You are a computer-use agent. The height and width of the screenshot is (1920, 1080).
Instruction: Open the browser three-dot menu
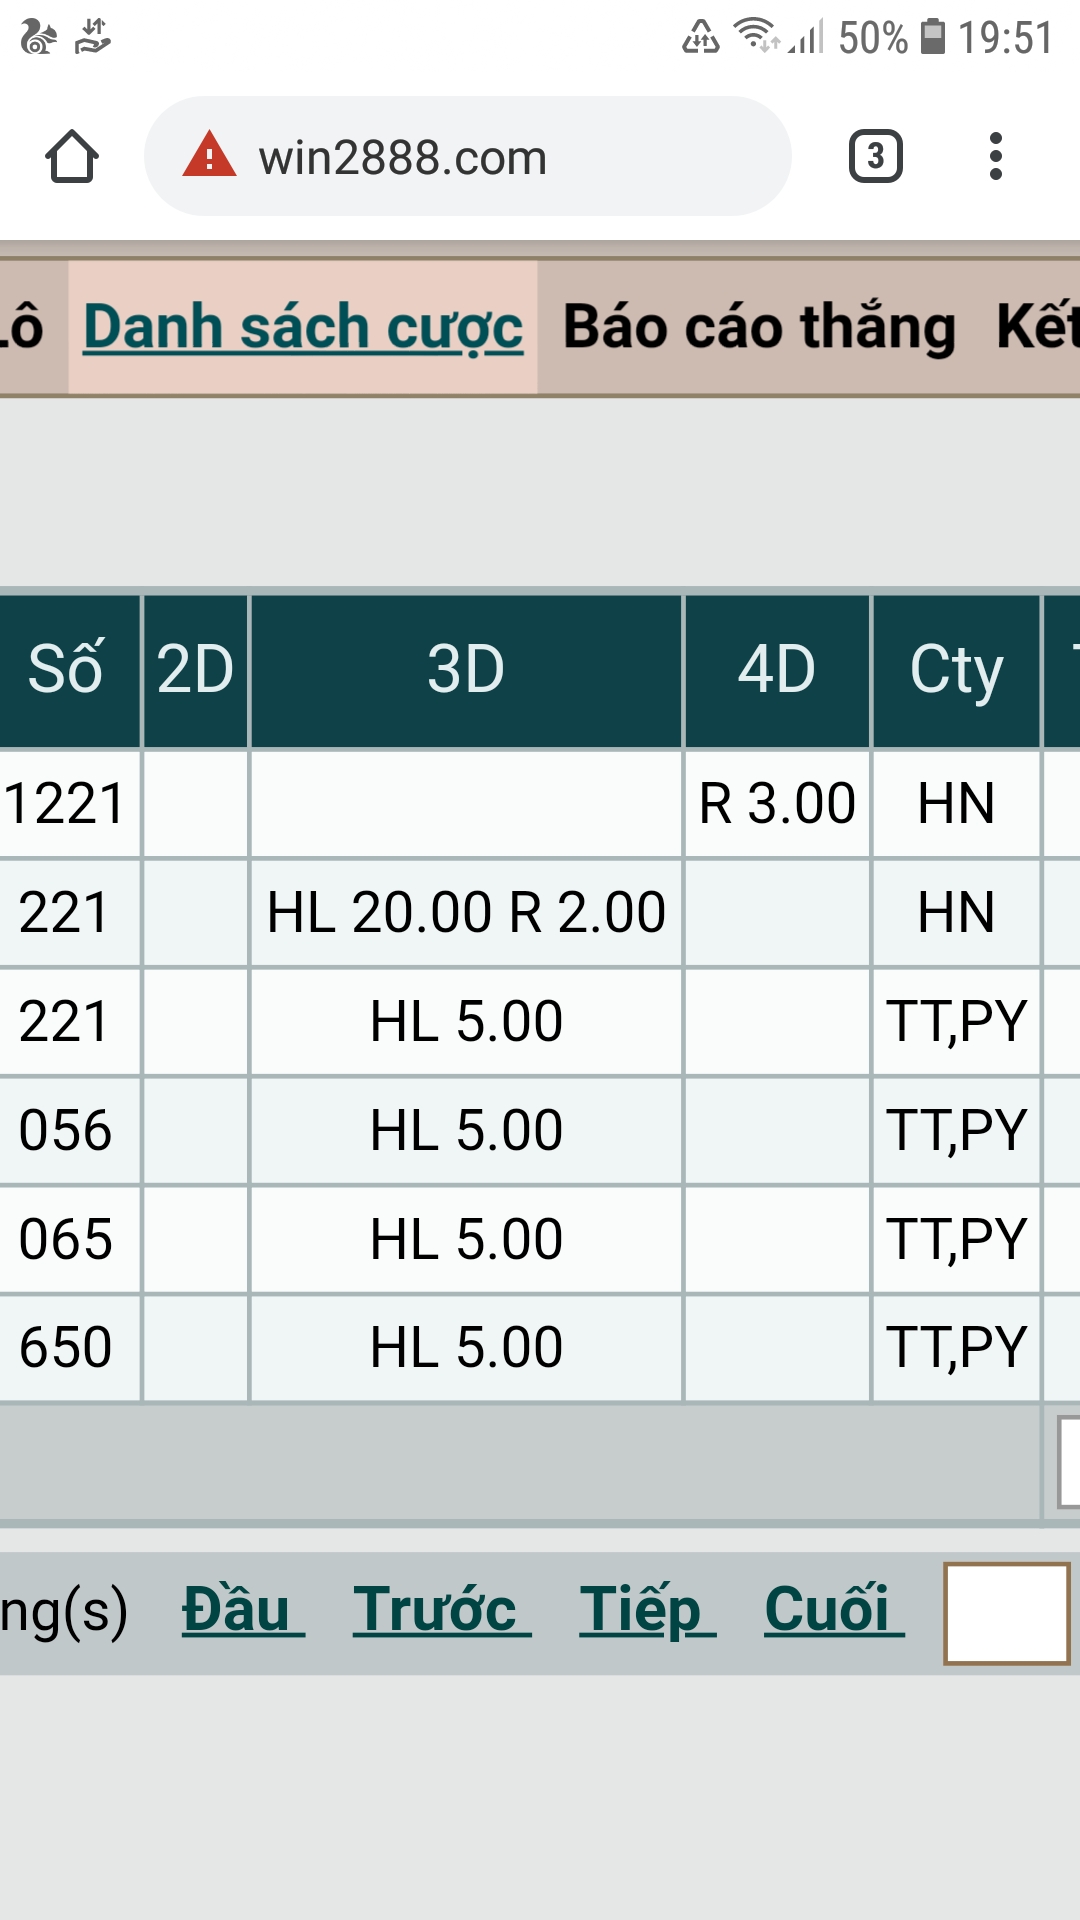tap(995, 156)
